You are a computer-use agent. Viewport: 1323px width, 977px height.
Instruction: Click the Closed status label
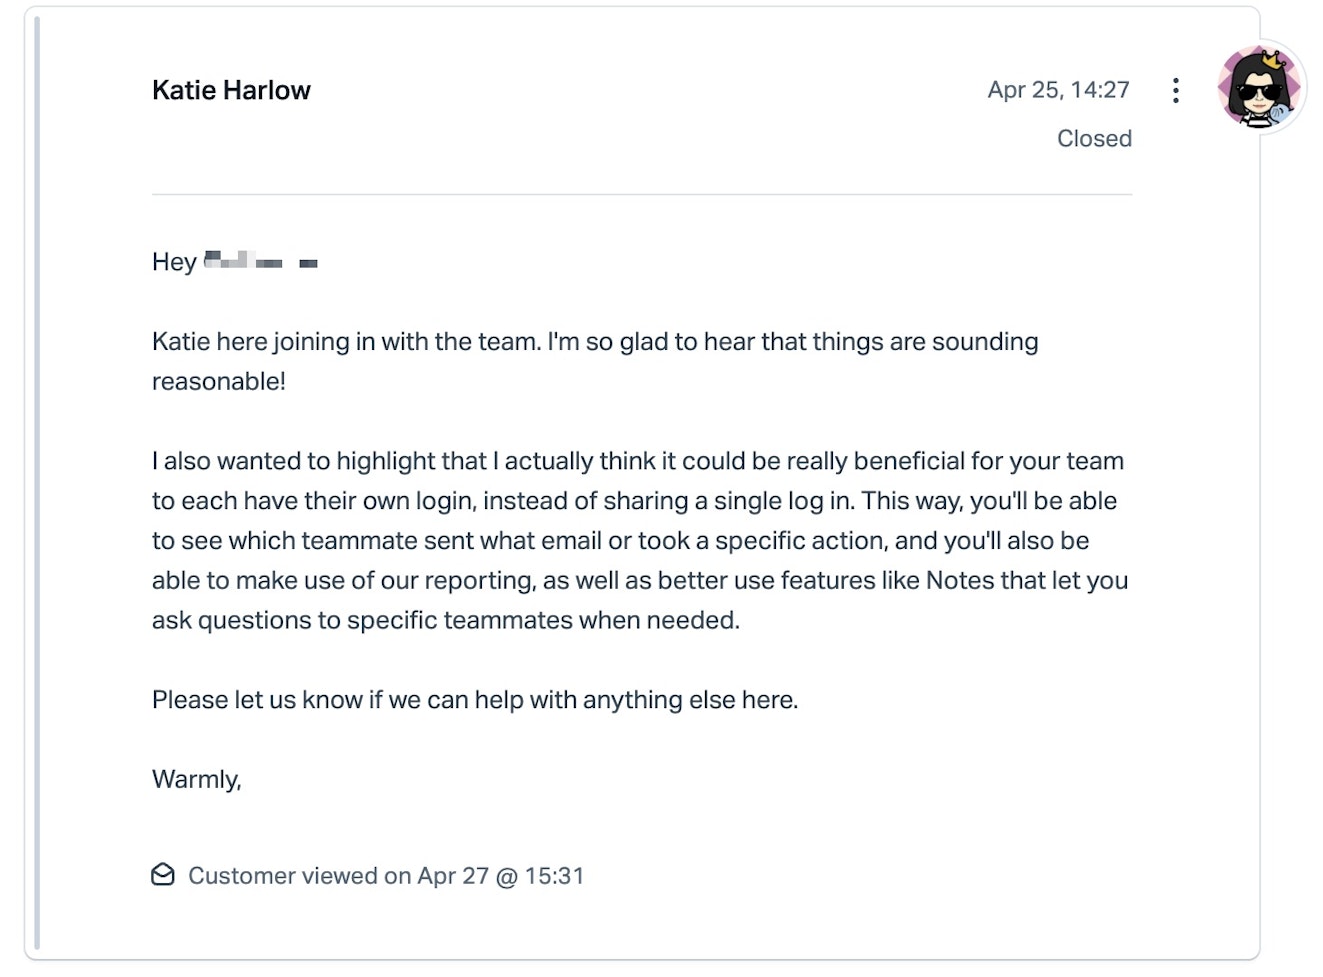(x=1094, y=139)
